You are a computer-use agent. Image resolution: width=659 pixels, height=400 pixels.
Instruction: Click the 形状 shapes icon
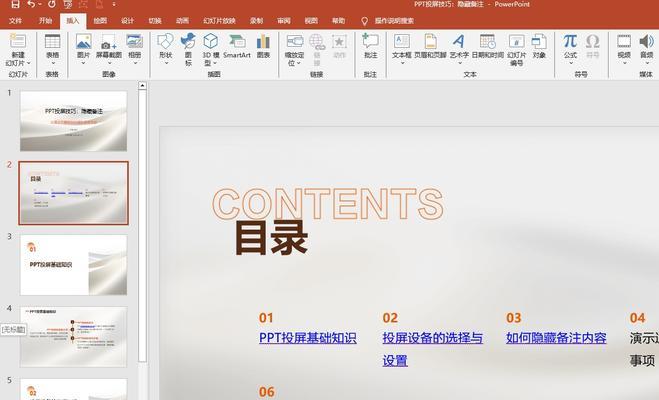166,41
